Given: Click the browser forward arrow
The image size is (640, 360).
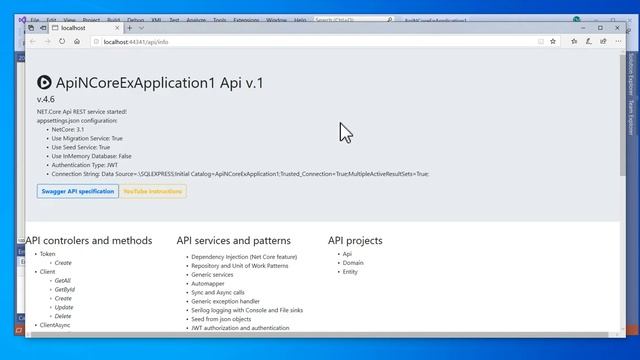Looking at the screenshot, I should (47, 42).
